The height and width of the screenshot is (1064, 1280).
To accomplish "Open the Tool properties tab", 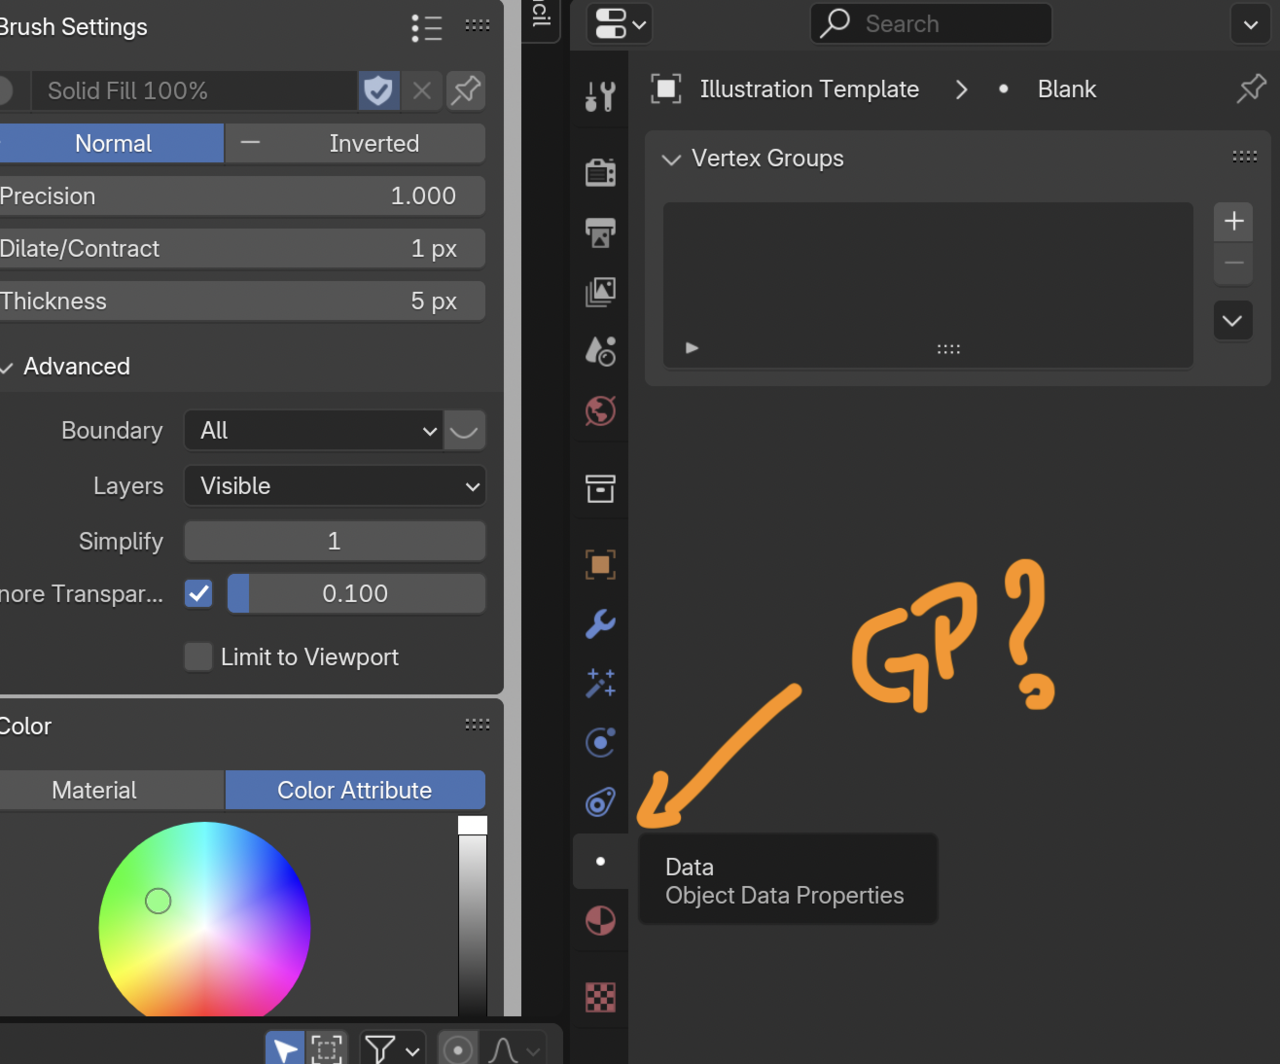I will click(x=600, y=97).
